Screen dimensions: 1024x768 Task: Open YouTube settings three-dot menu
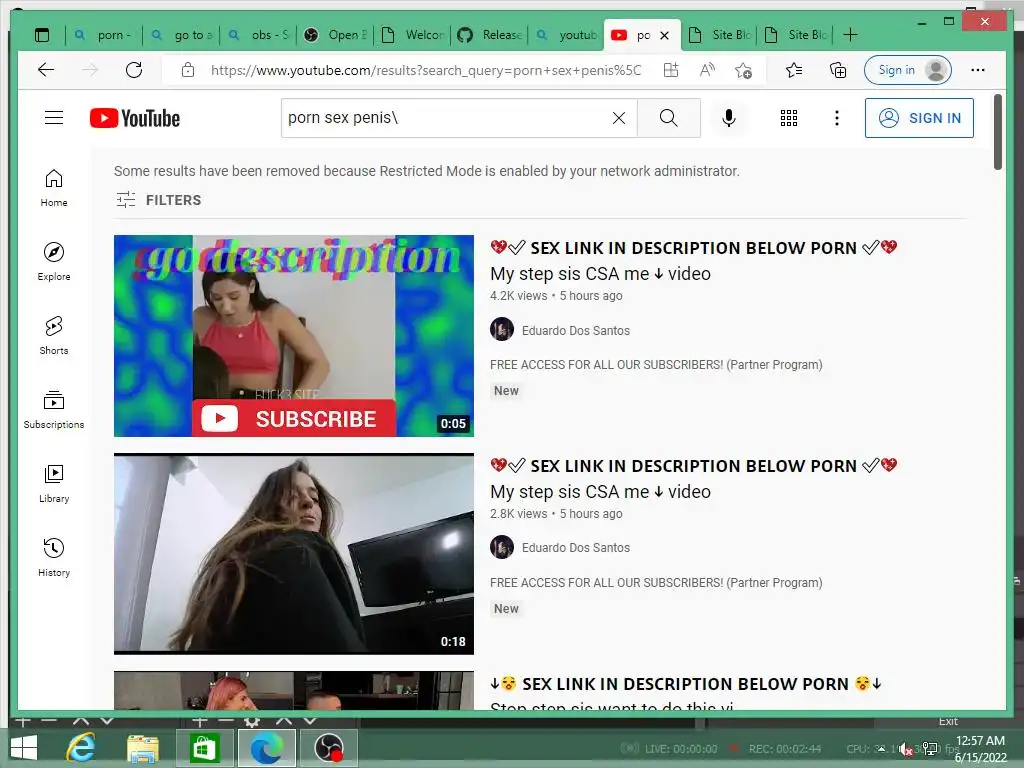pyautogui.click(x=837, y=118)
